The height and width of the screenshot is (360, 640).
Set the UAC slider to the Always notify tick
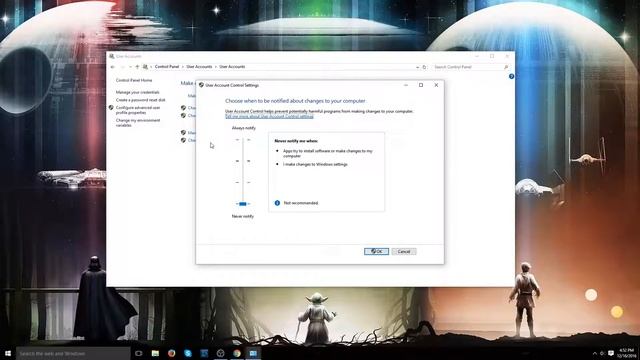coord(243,140)
